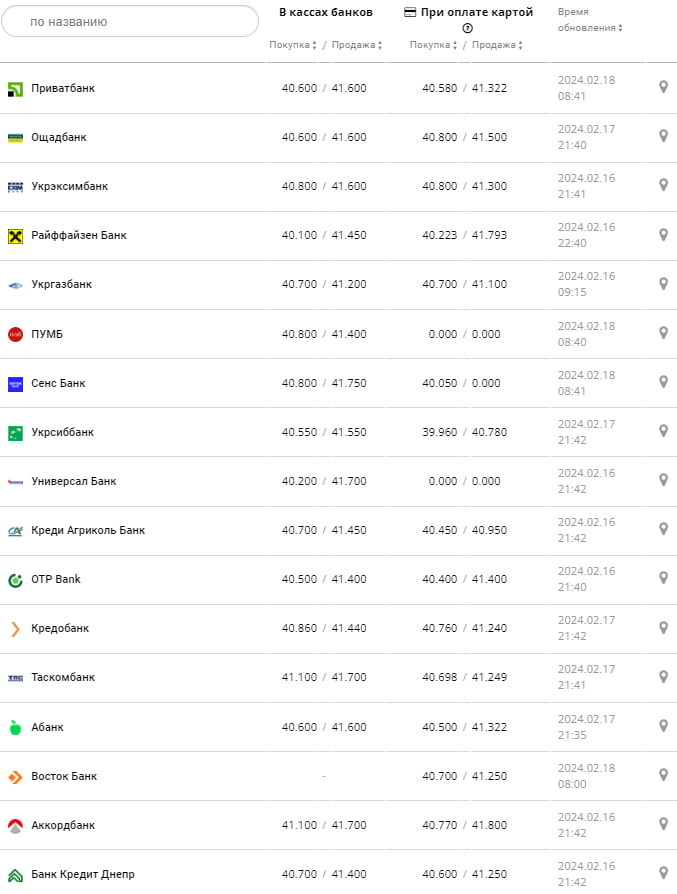Image resolution: width=677 pixels, height=894 pixels.
Task: Click the help question mark under card payment
Action: click(x=467, y=28)
